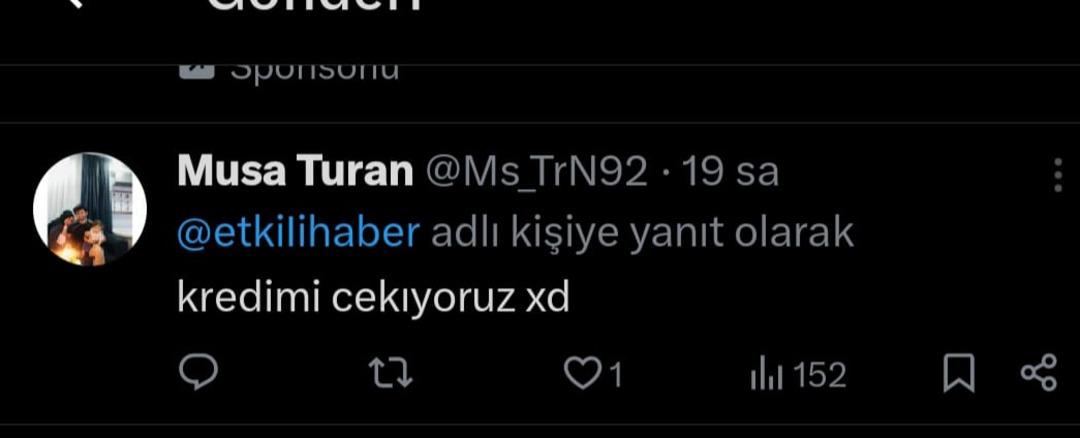Image resolution: width=1080 pixels, height=438 pixels.
Task: Click the Sponsorlu label text
Action: (x=315, y=72)
